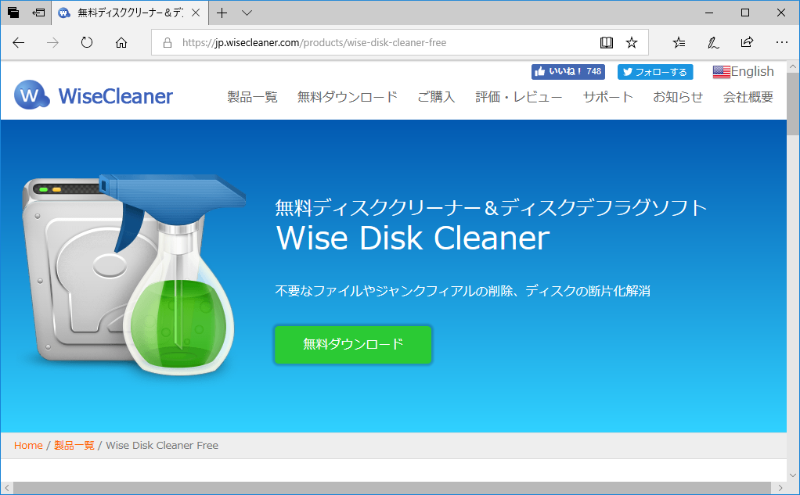Click the green 無料ダウンロード button
The width and height of the screenshot is (800, 495).
point(353,344)
